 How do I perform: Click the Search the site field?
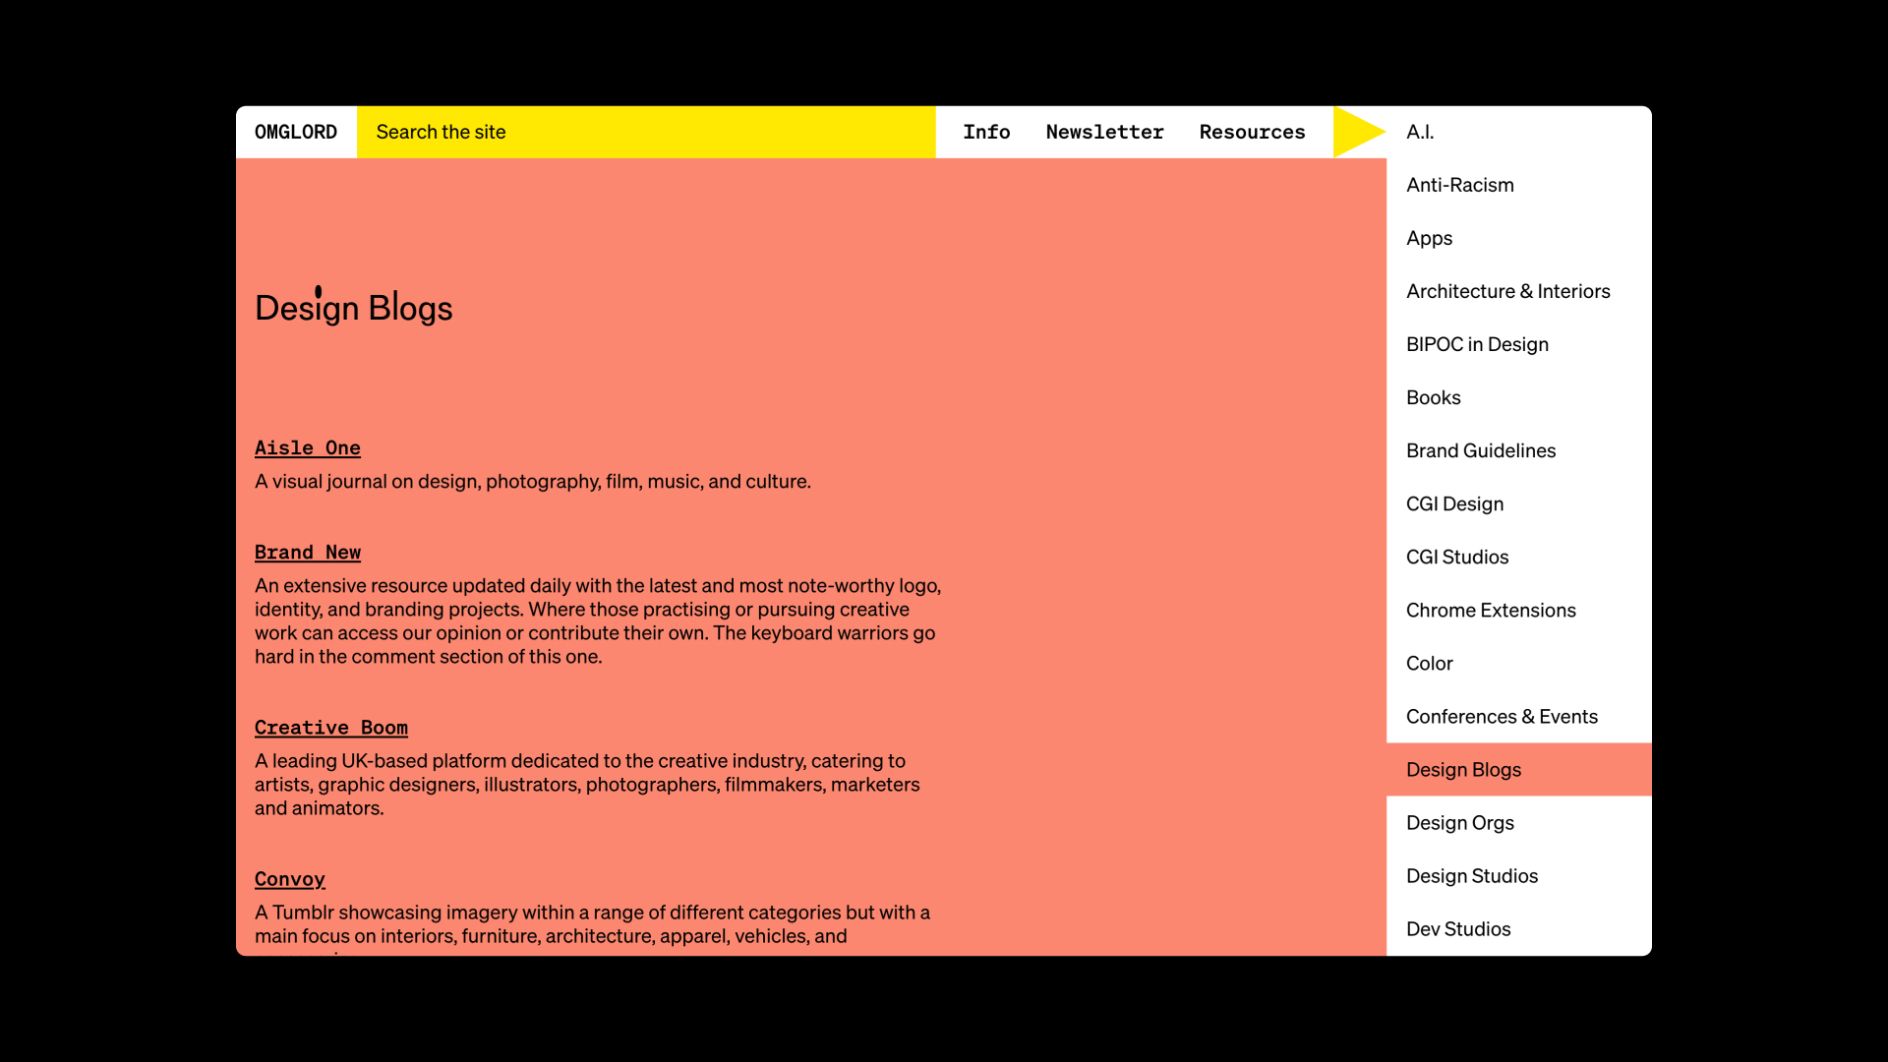[645, 132]
